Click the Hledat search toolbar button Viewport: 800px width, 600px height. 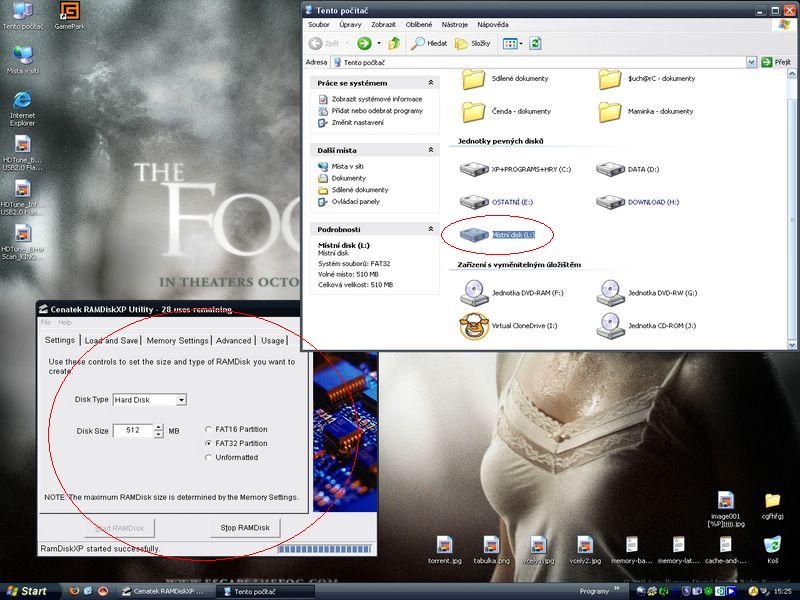click(429, 43)
